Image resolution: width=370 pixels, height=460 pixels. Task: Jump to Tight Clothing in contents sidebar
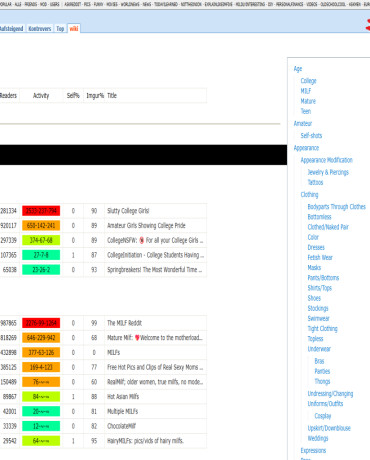[x=322, y=329]
